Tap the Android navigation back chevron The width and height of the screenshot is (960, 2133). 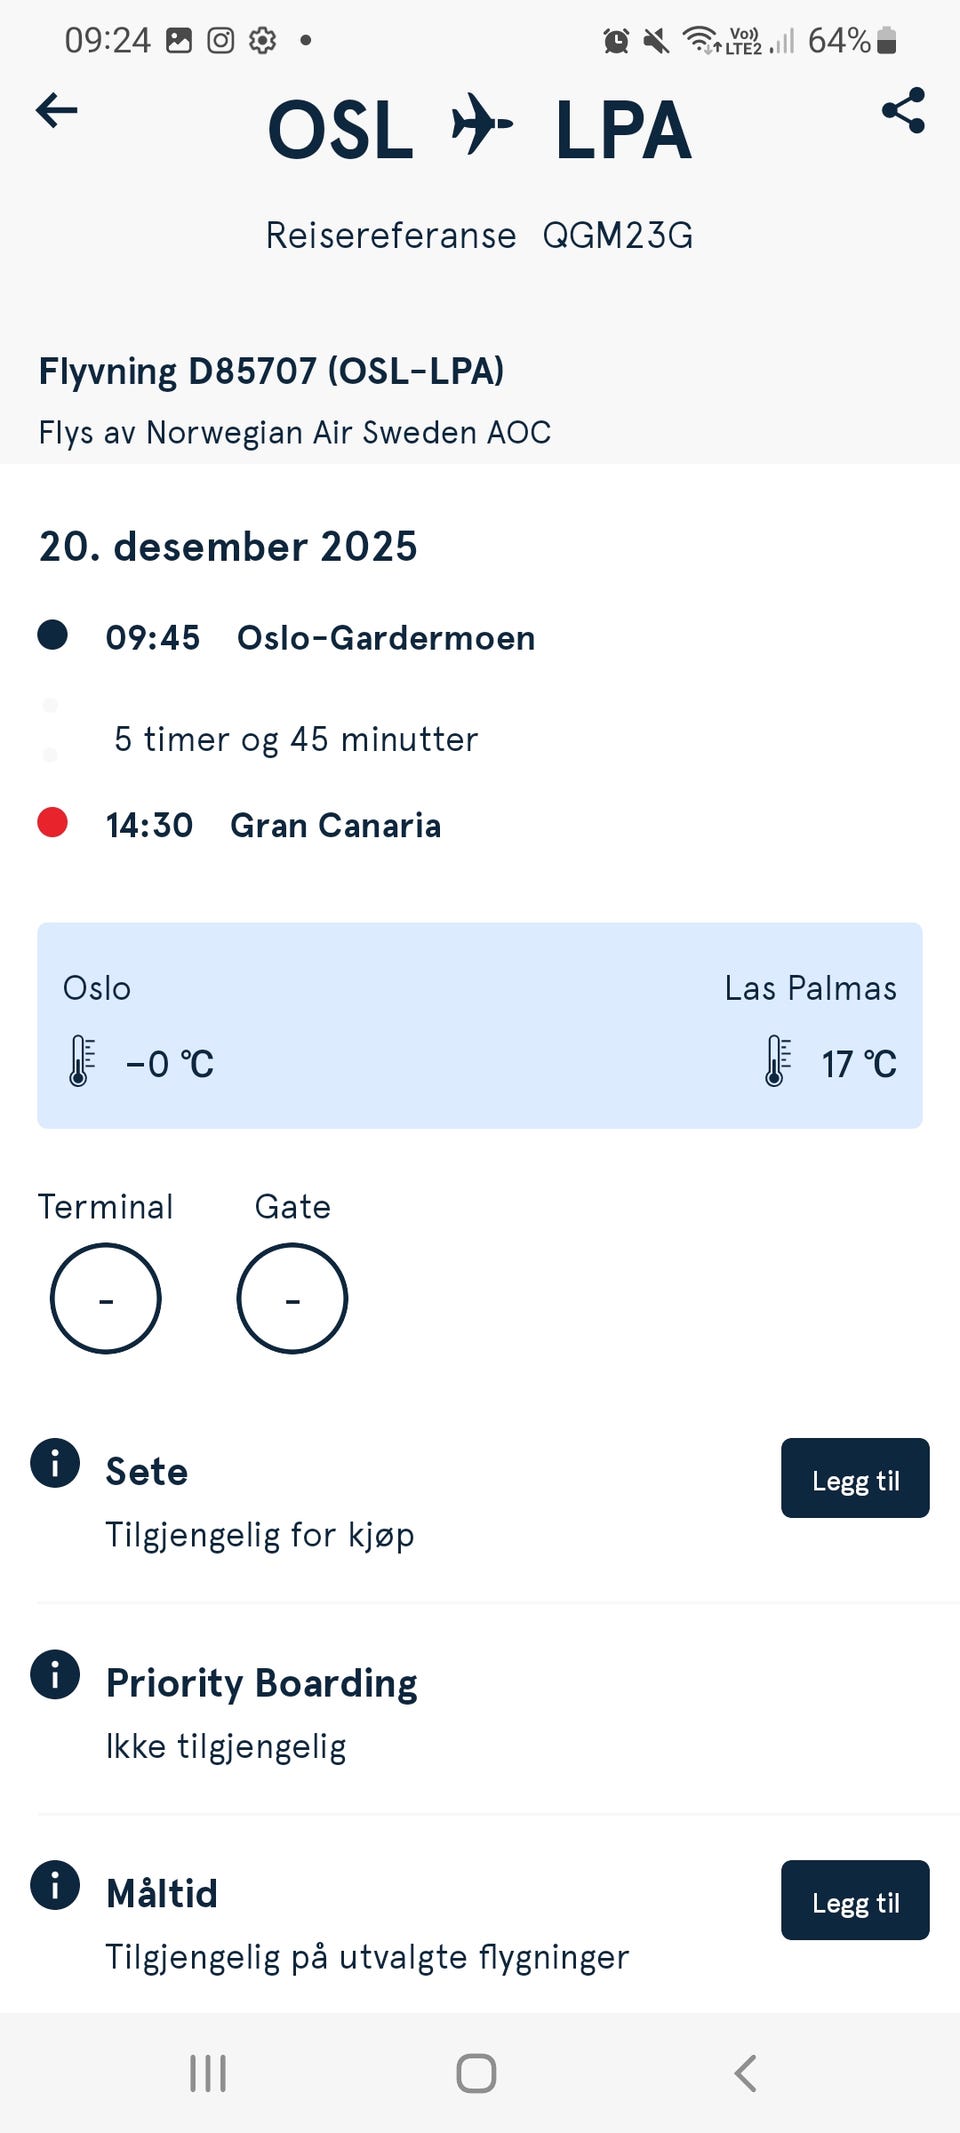pyautogui.click(x=745, y=2073)
